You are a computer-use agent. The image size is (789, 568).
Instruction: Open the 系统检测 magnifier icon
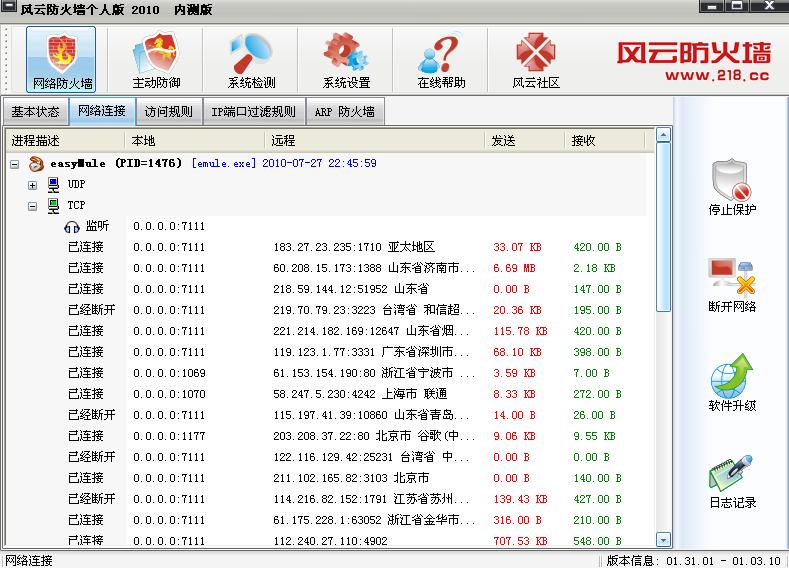[x=251, y=53]
